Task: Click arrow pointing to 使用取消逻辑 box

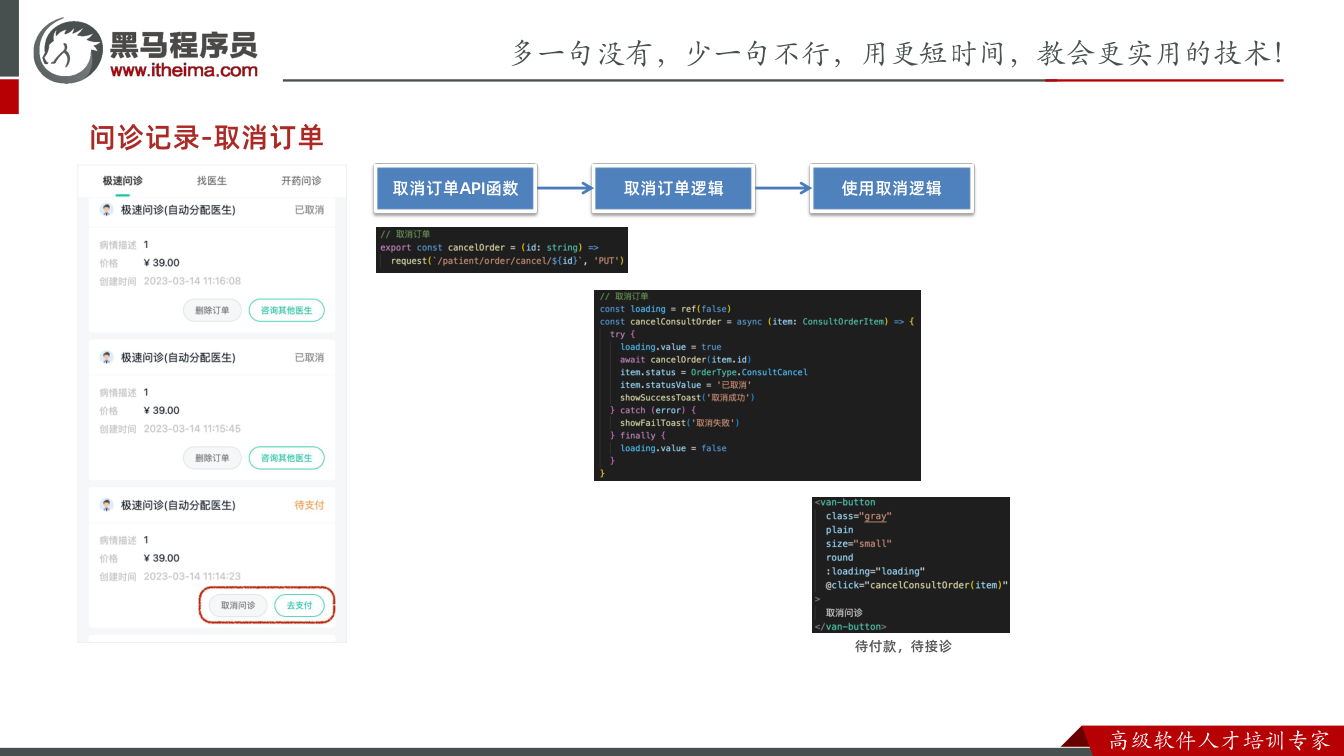Action: [783, 188]
